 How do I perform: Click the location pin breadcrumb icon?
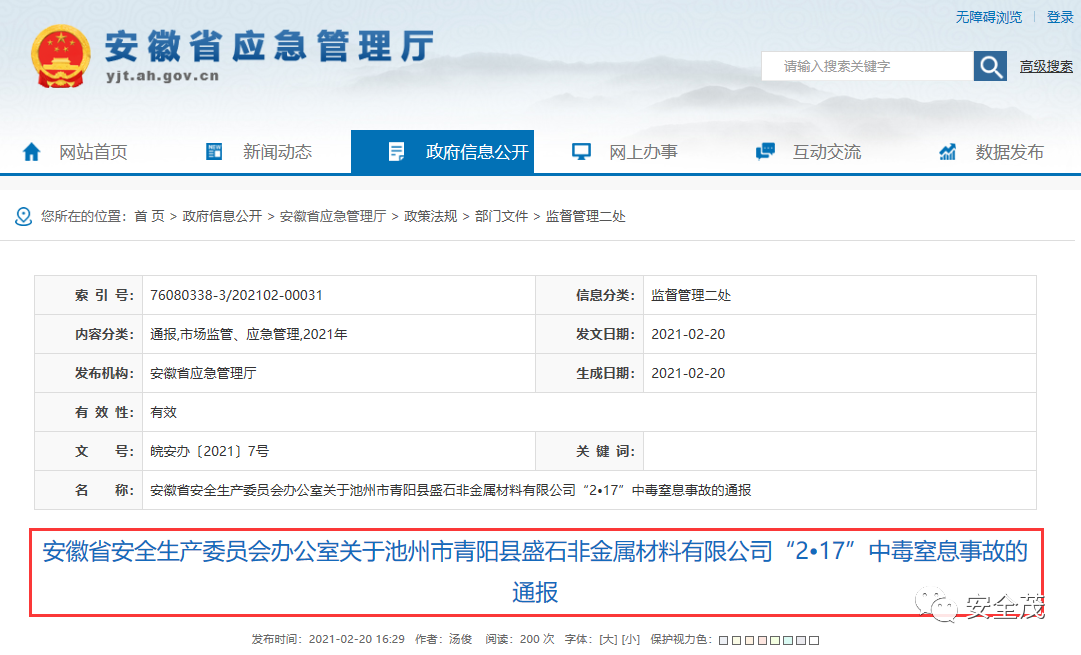click(x=23, y=216)
